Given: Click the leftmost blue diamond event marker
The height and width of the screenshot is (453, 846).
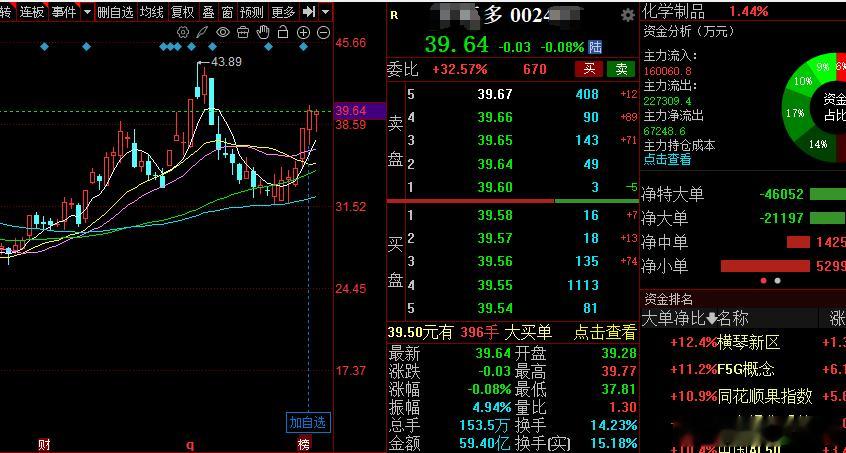Looking at the screenshot, I should coord(44,47).
